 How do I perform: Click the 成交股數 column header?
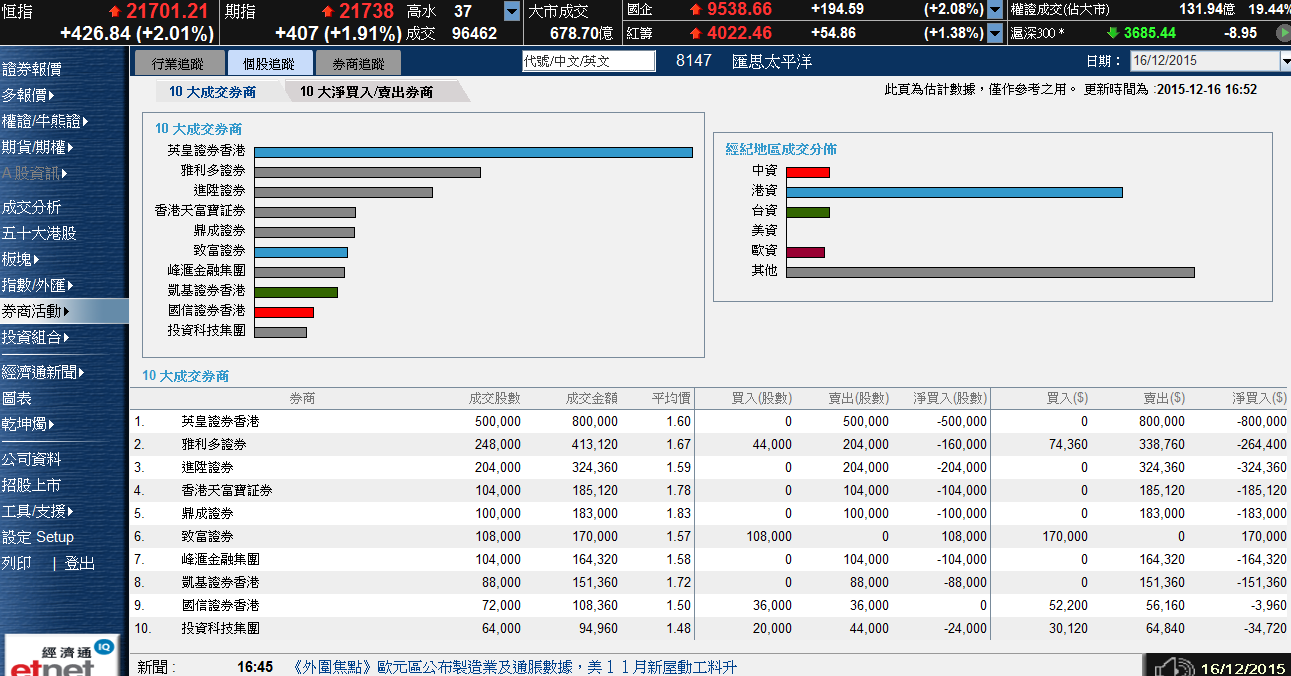click(494, 398)
